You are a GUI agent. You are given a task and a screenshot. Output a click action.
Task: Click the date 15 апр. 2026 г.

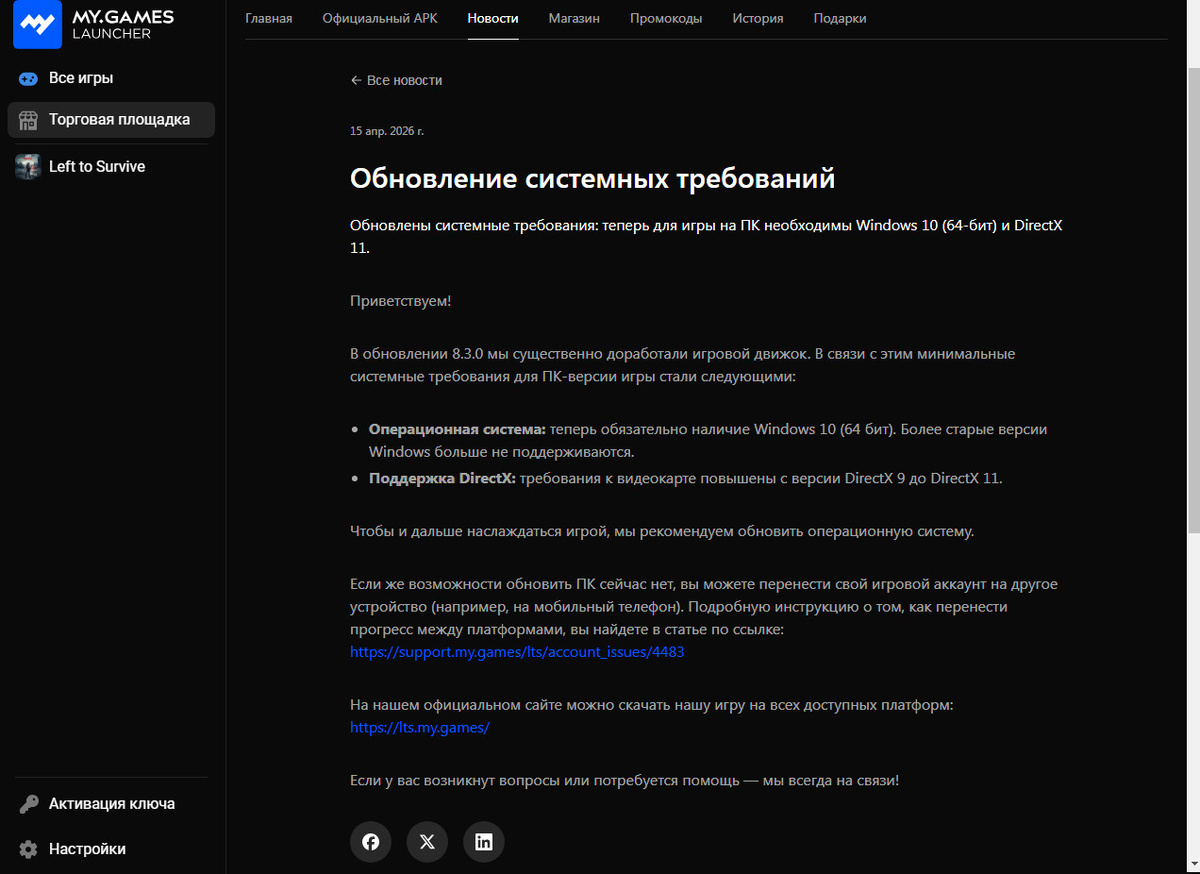click(387, 131)
